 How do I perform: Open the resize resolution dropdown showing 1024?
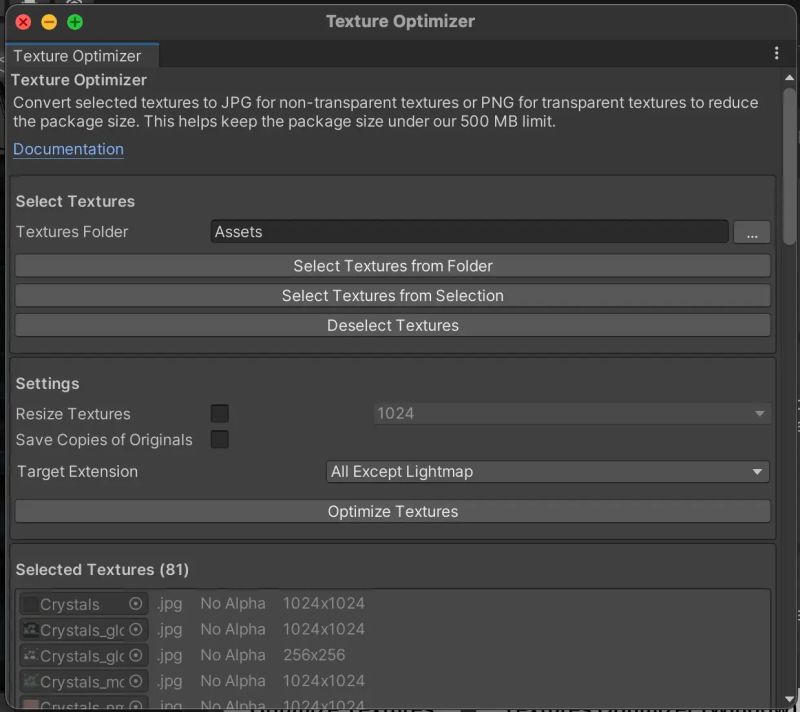572,413
